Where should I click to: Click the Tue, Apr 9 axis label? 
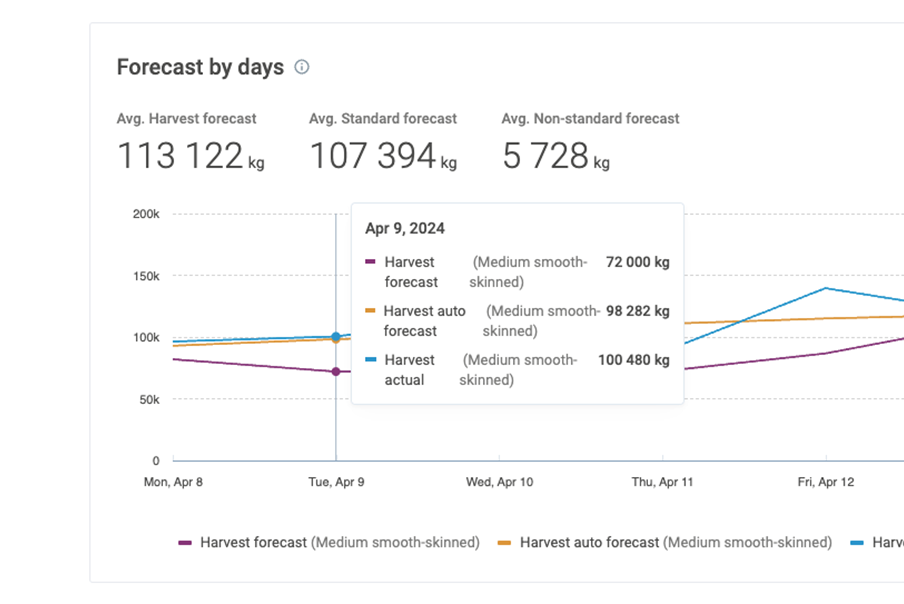tap(336, 482)
